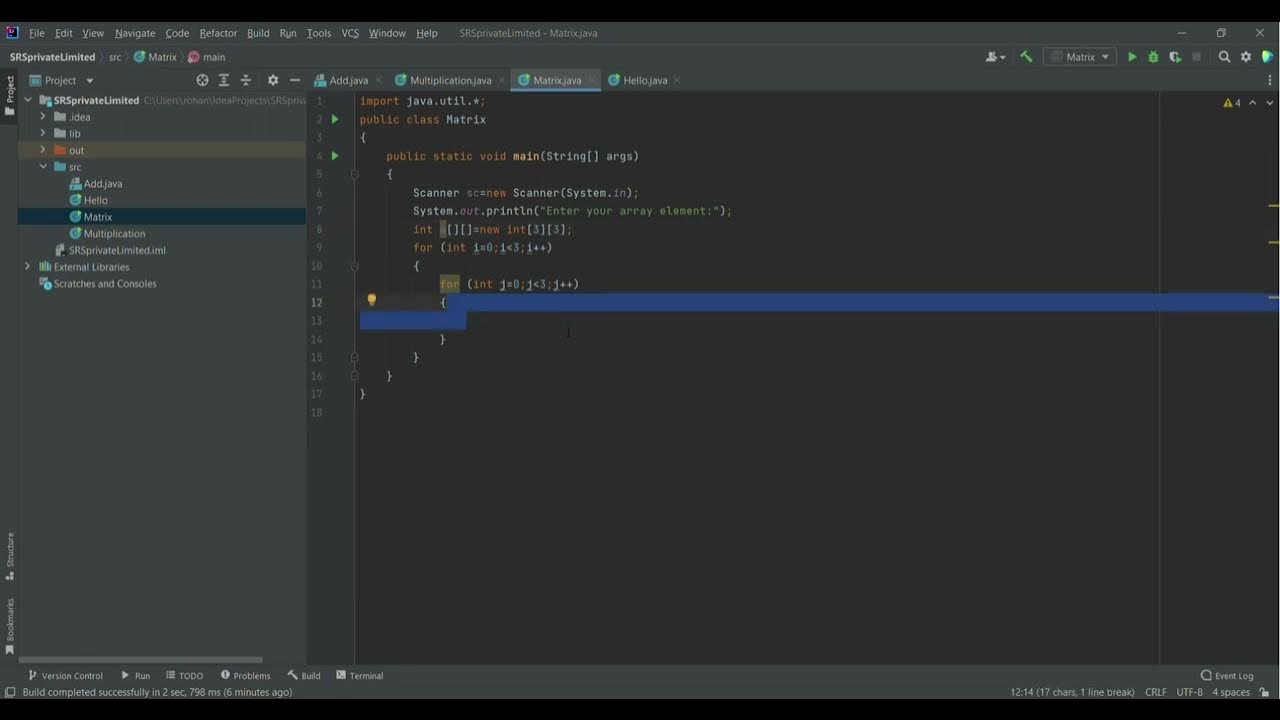Open the Event Log
Viewport: 1280px width, 720px height.
[x=1227, y=676]
